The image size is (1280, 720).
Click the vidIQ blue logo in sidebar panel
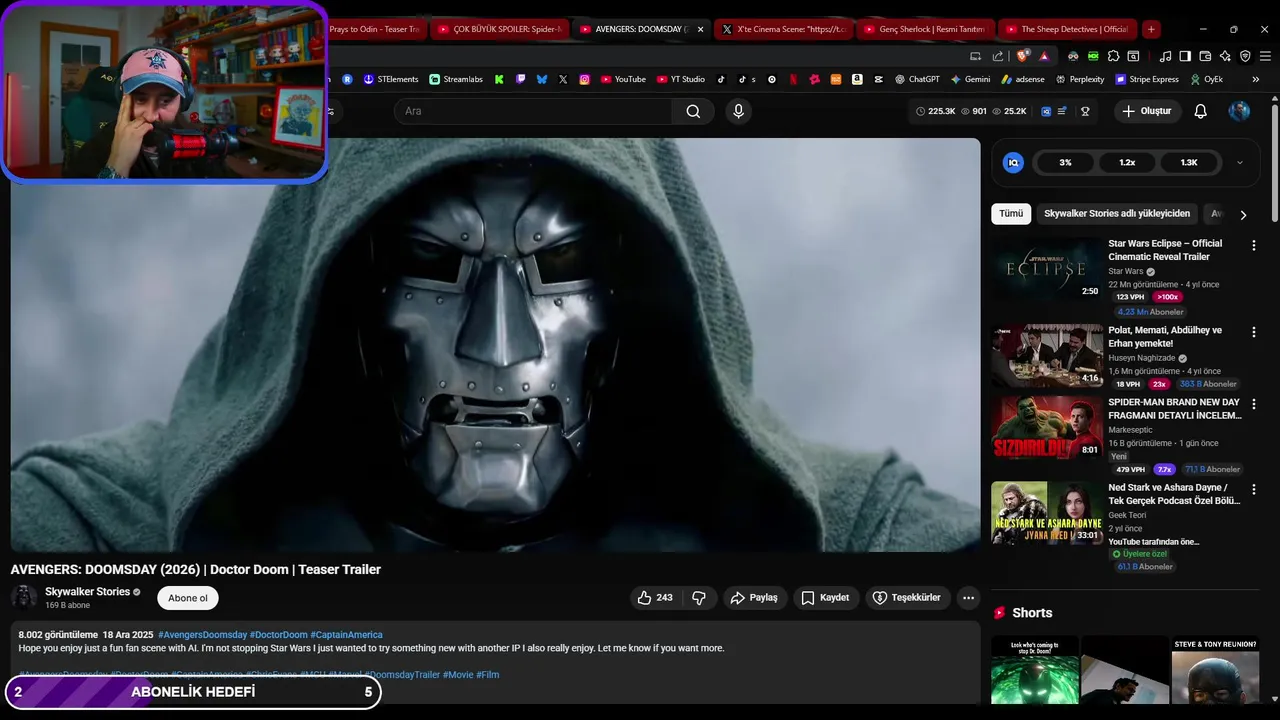click(1013, 162)
